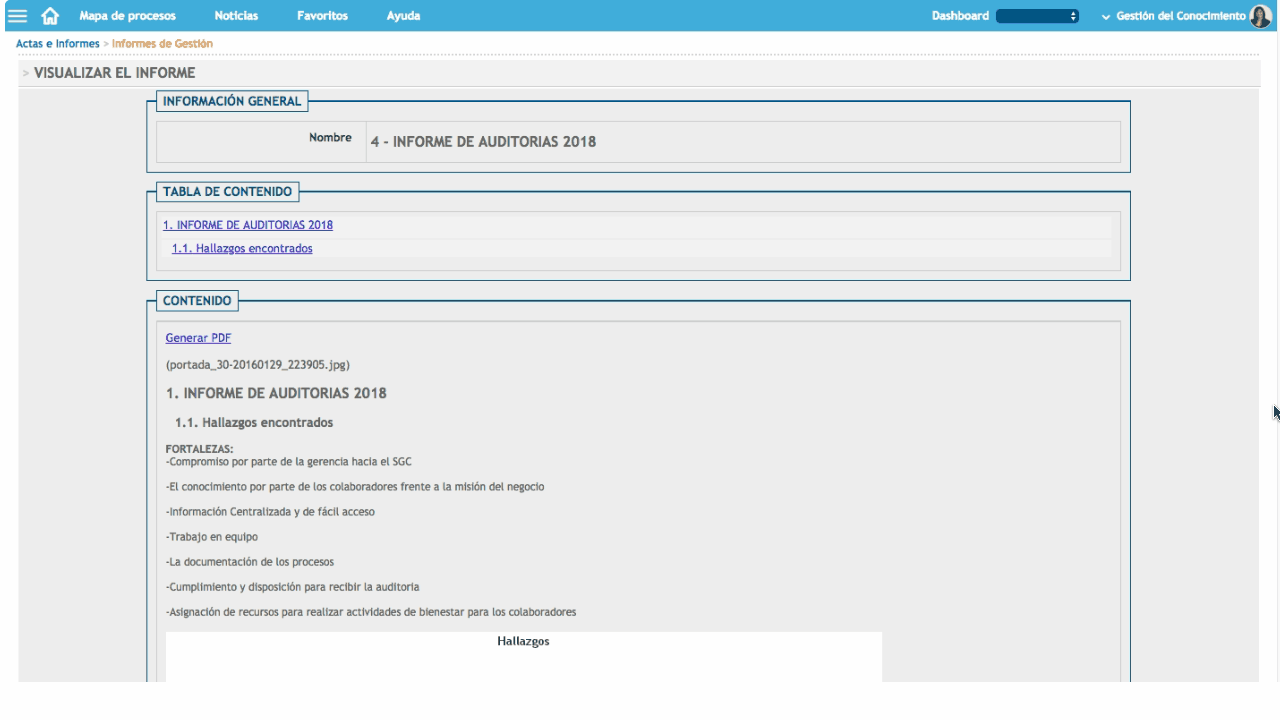Open the Ayuda menu

pos(403,16)
